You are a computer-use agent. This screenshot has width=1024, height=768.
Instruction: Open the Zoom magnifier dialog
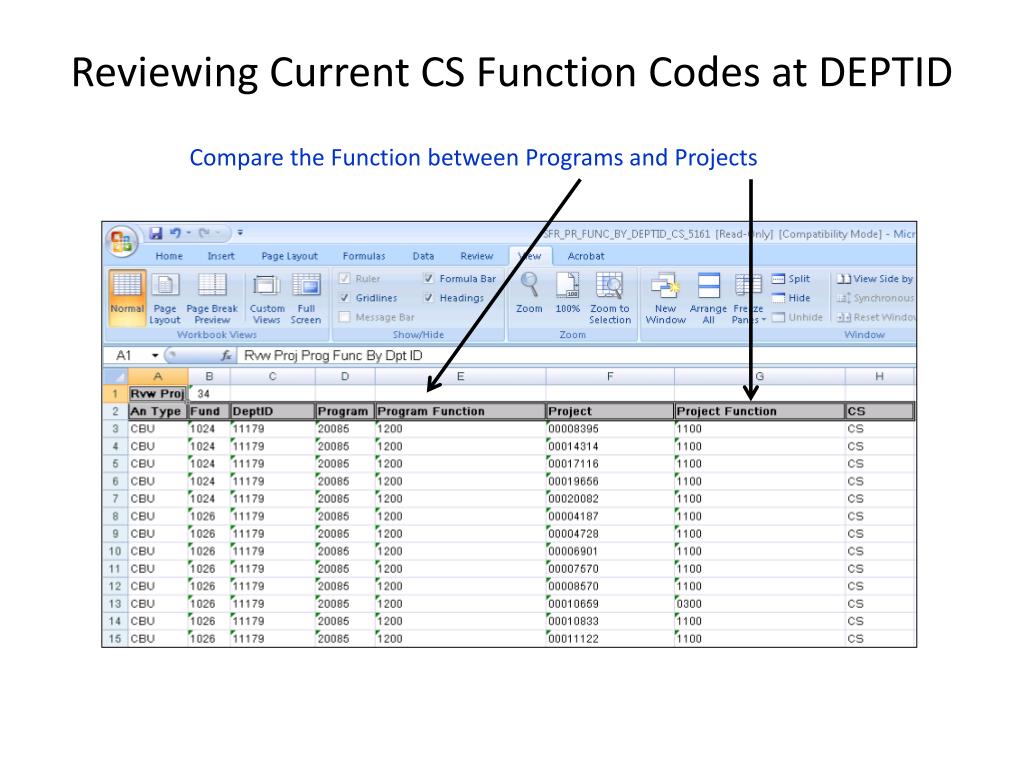pyautogui.click(x=529, y=293)
